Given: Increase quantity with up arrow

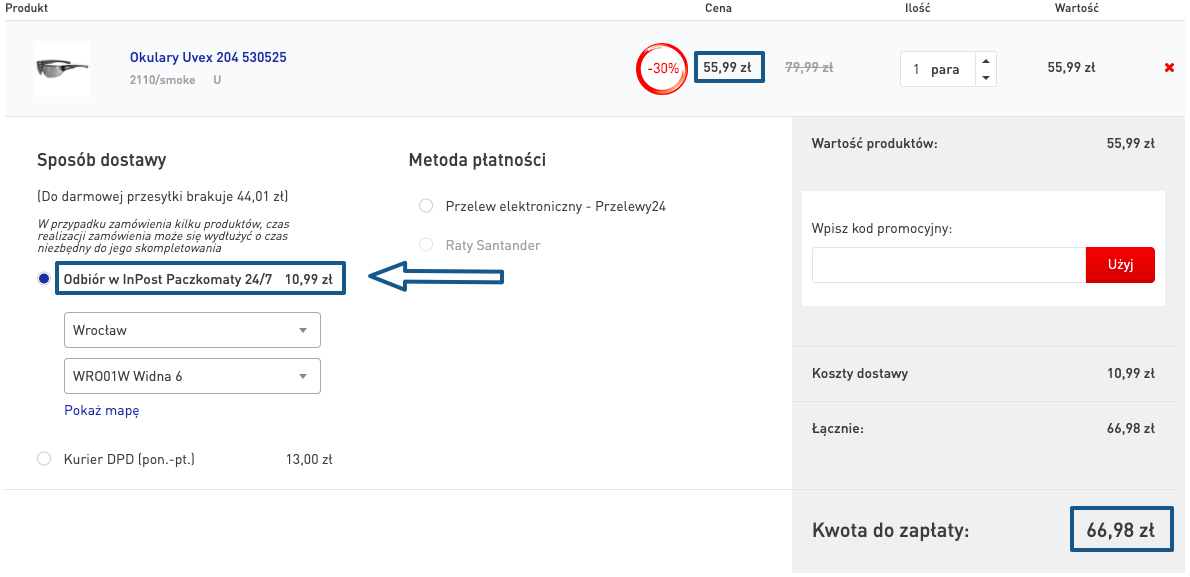Looking at the screenshot, I should (986, 60).
